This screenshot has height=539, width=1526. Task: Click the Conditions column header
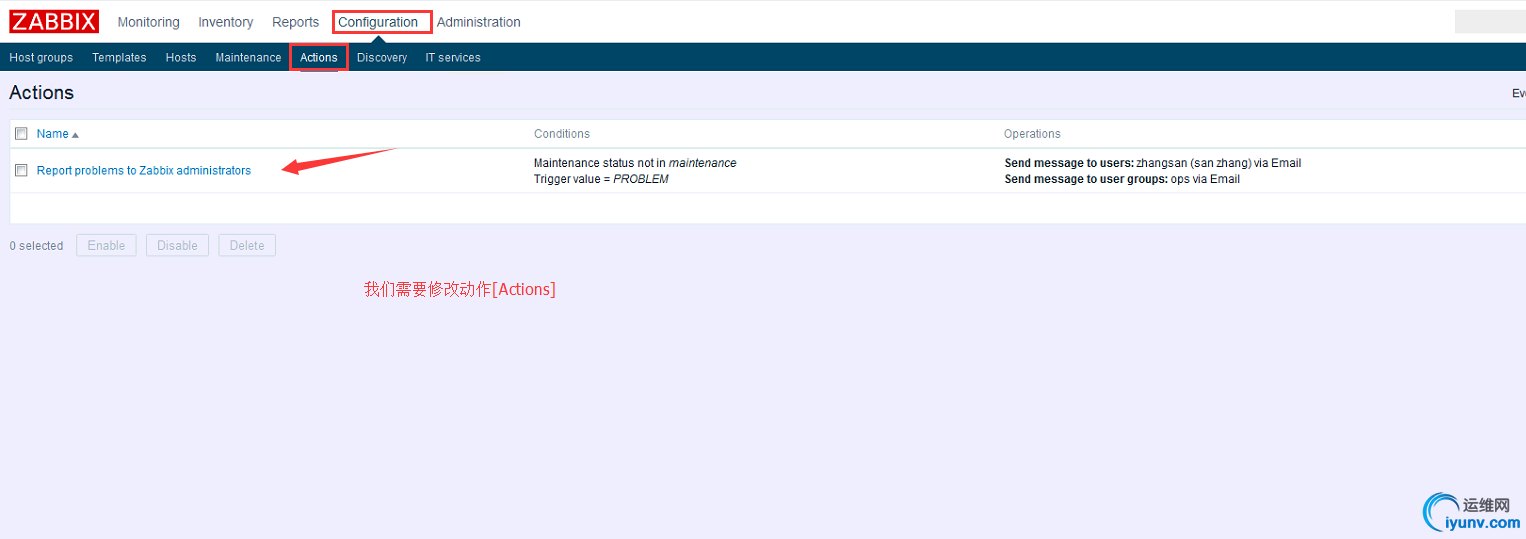pos(562,134)
